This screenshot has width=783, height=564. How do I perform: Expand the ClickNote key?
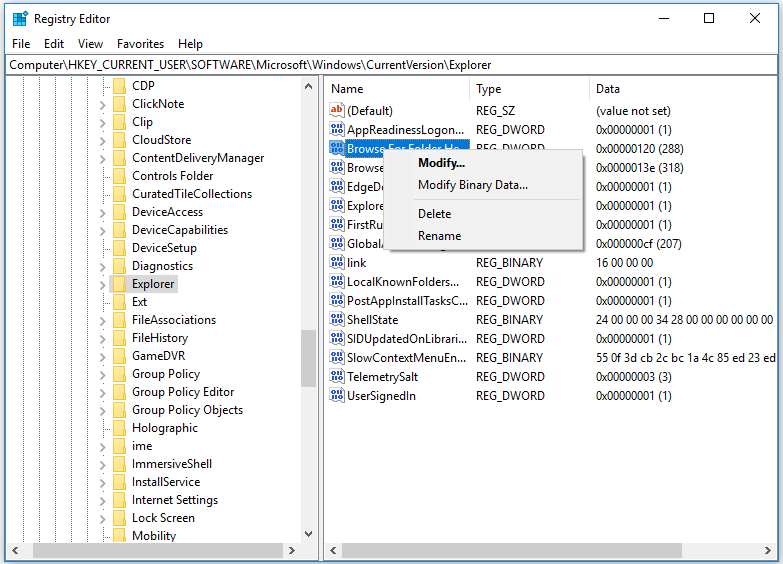(102, 104)
